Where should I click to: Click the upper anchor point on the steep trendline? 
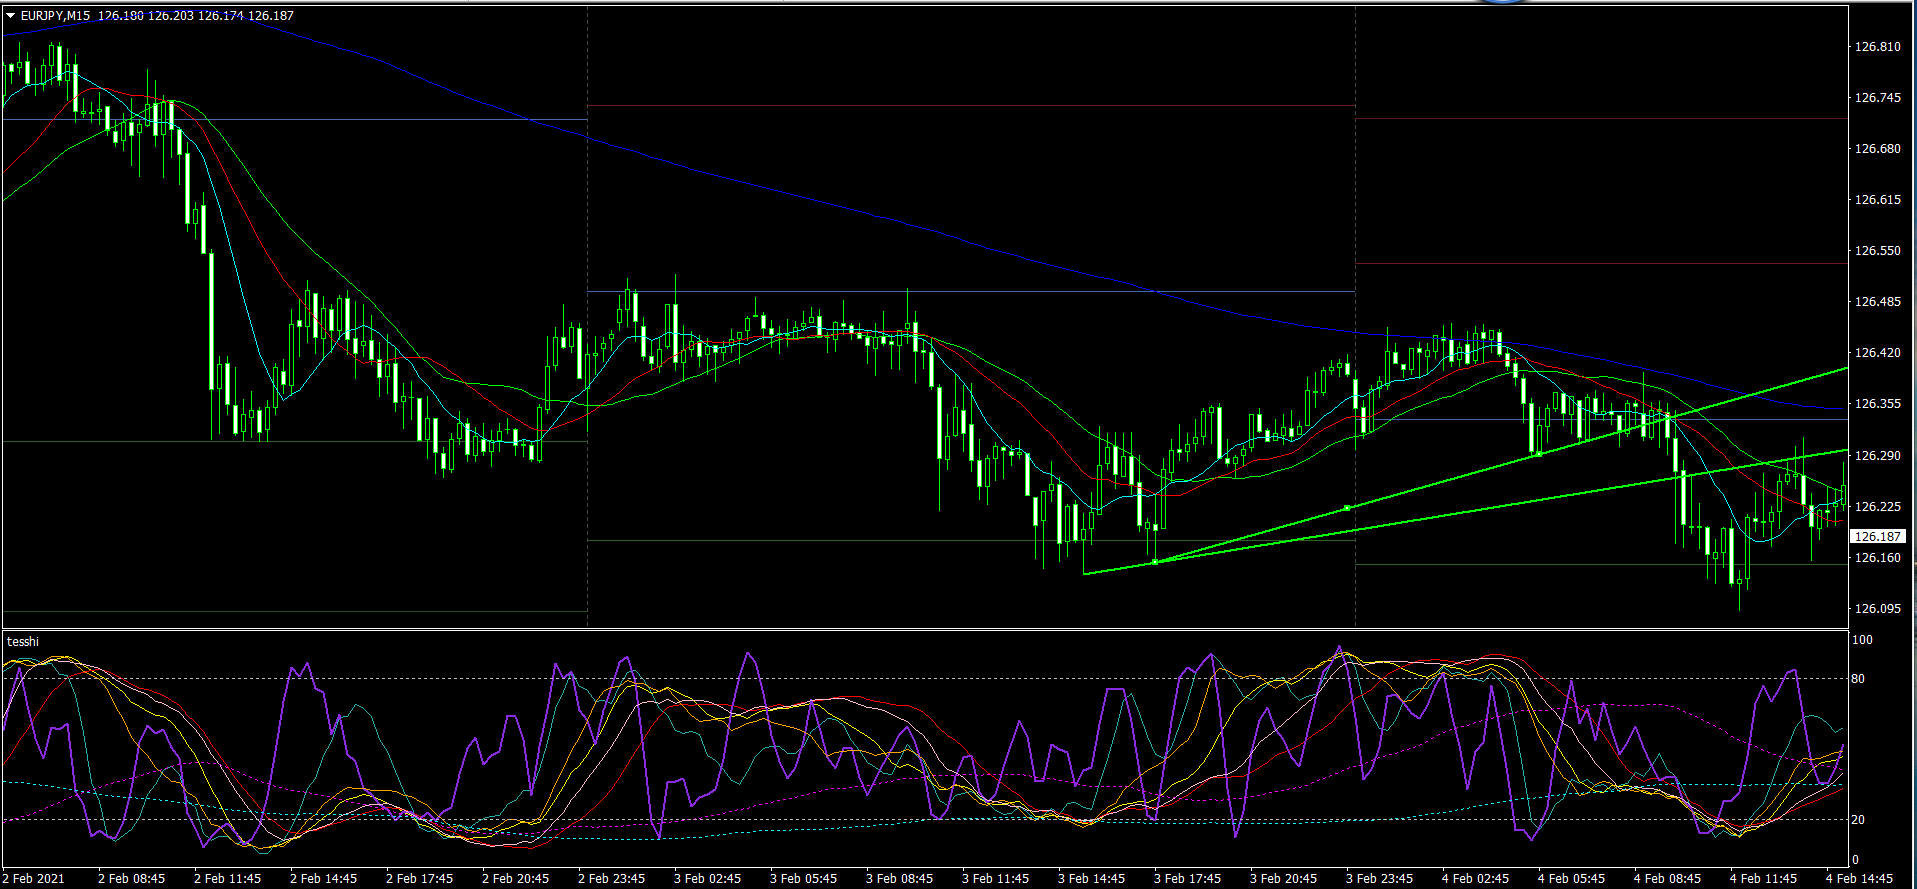[1539, 454]
